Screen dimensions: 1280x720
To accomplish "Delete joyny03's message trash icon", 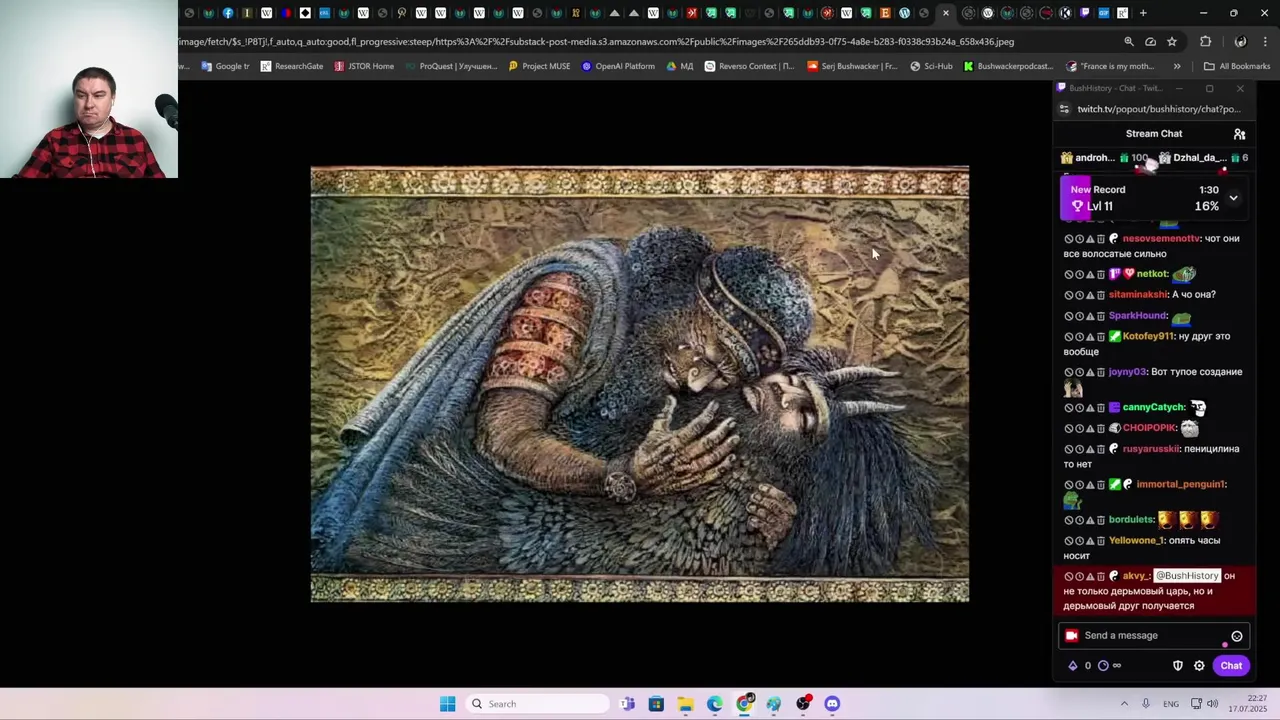I will coord(1101,372).
